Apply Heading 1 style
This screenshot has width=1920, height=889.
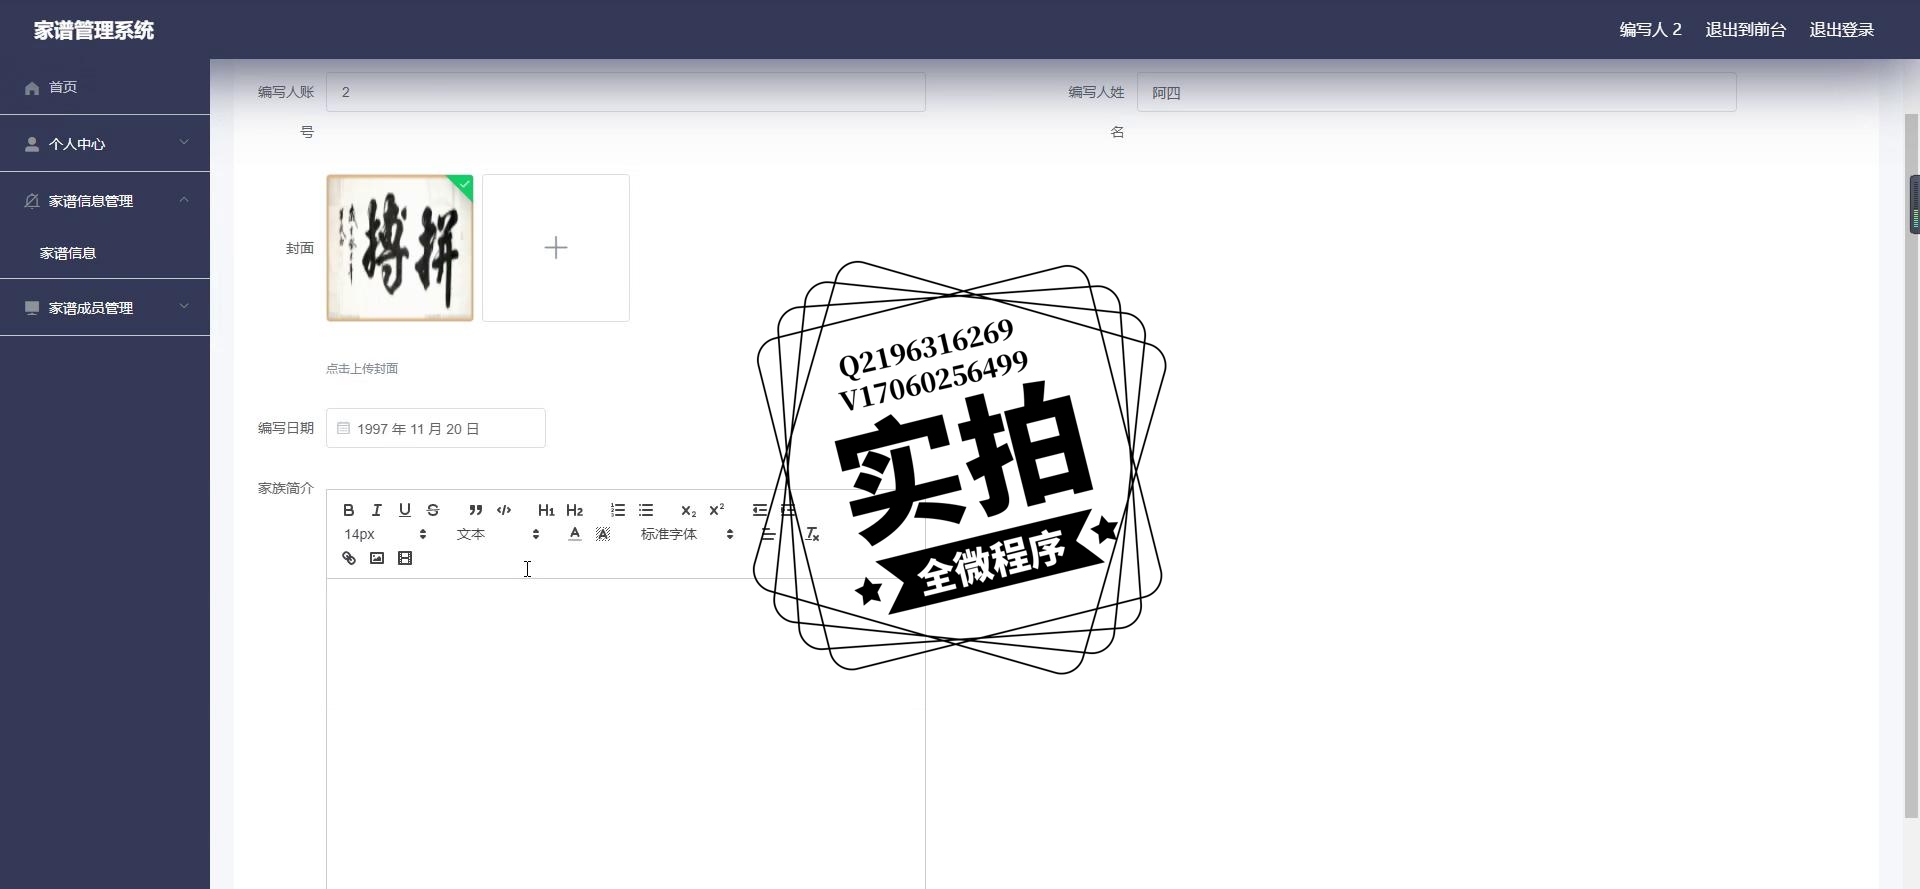546,510
